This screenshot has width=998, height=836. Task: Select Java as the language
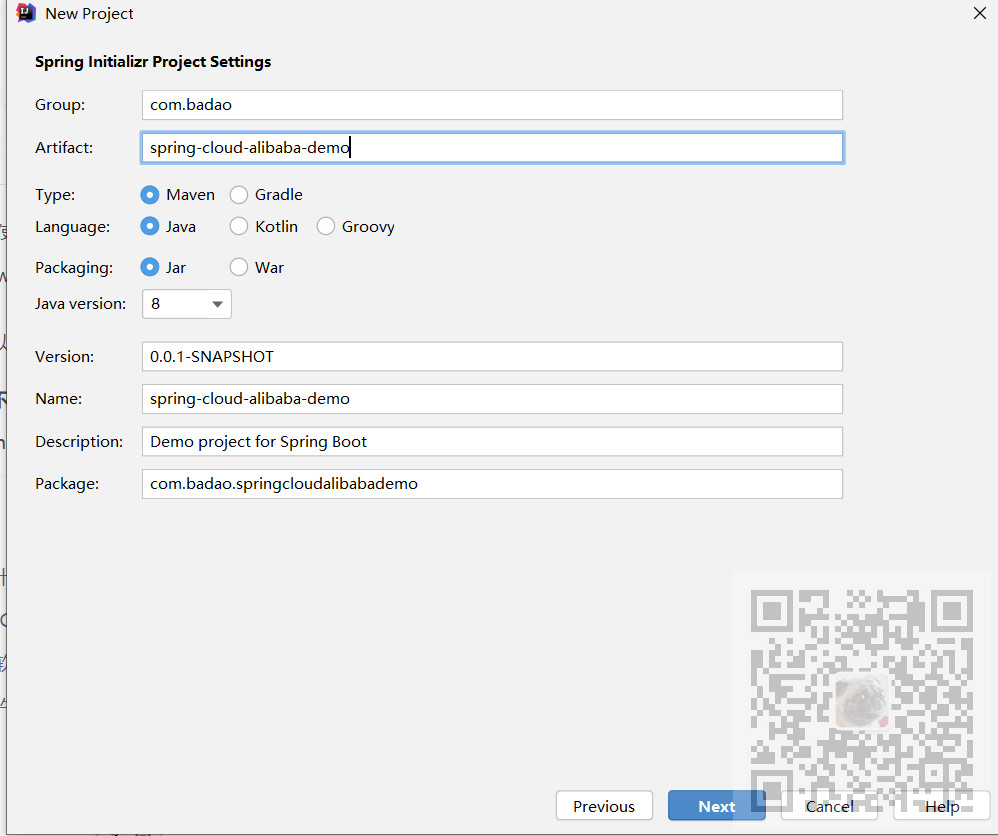click(150, 227)
